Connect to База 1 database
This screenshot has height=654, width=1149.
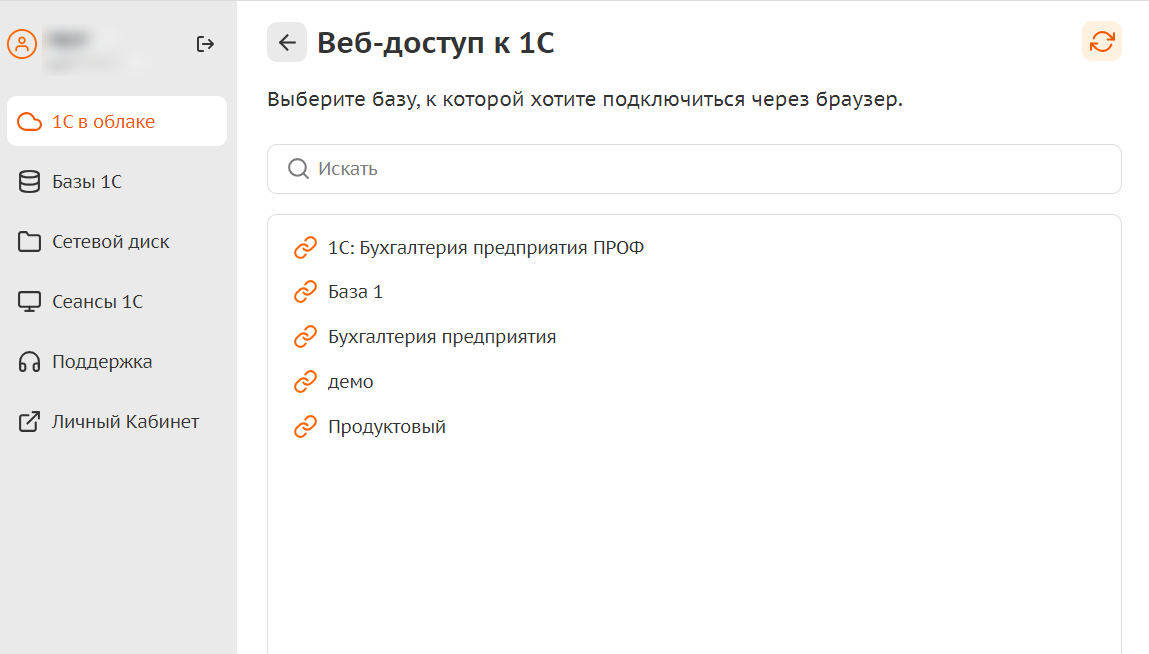pos(355,292)
